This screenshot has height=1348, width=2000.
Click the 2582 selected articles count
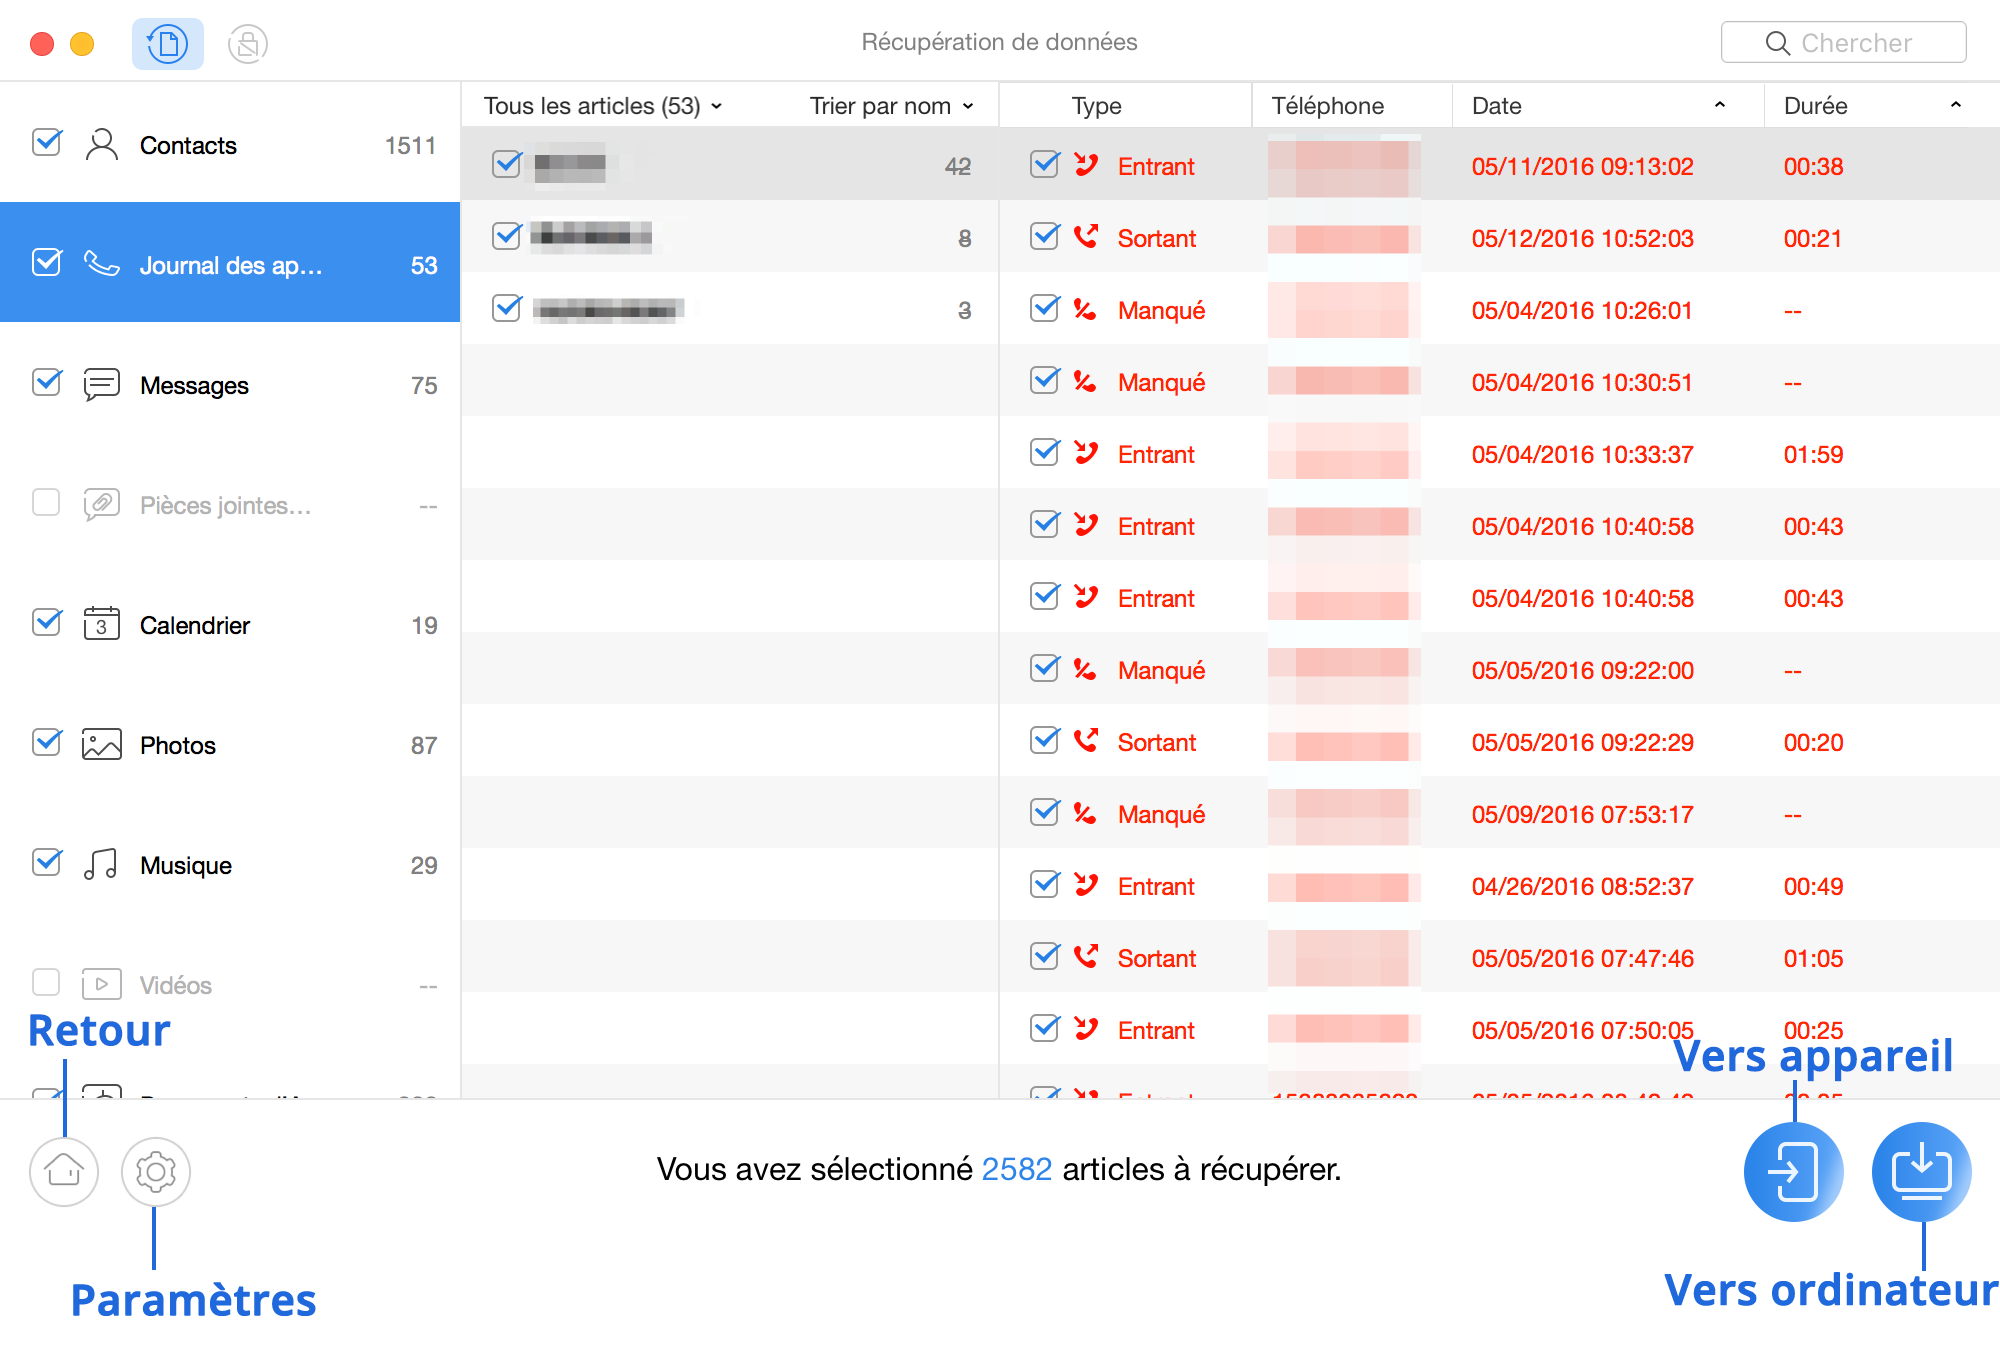pos(1016,1169)
